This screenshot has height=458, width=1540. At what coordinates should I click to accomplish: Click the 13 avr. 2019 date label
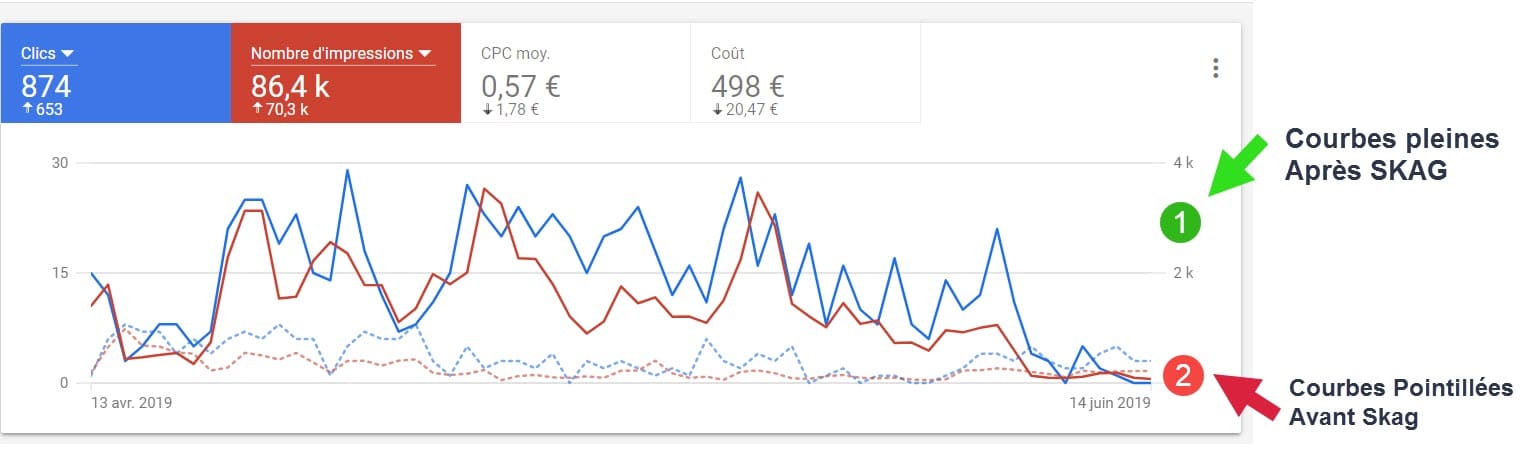(130, 403)
